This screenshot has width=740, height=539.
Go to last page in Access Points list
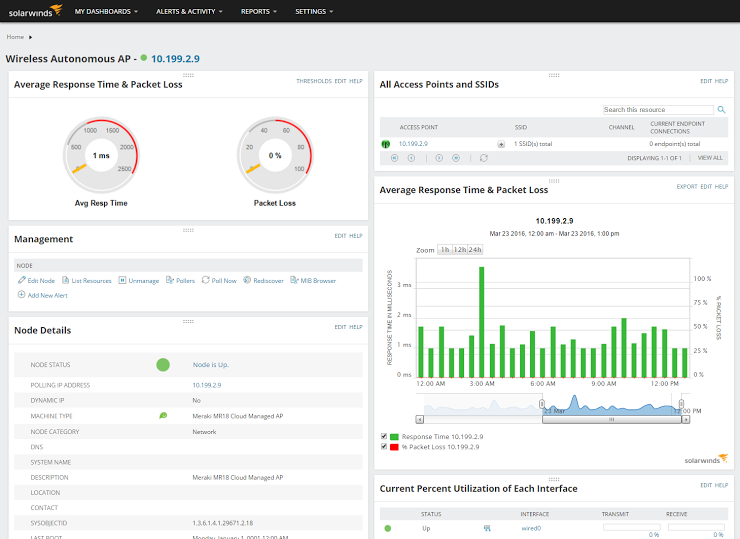[x=456, y=158]
